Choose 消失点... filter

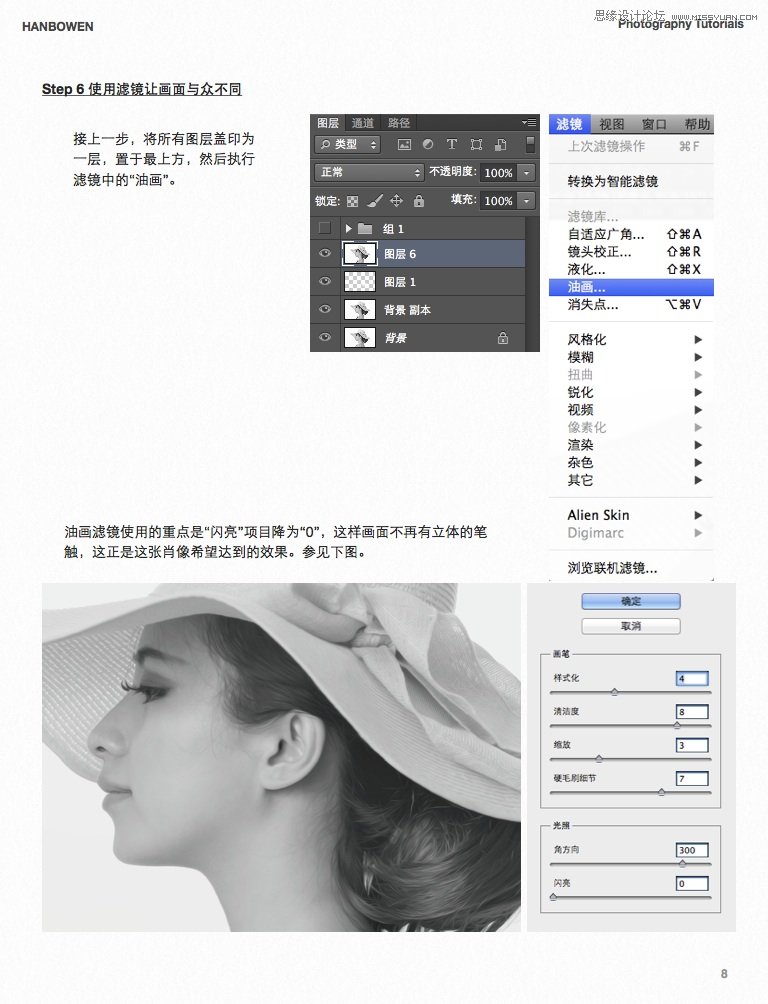click(631, 305)
